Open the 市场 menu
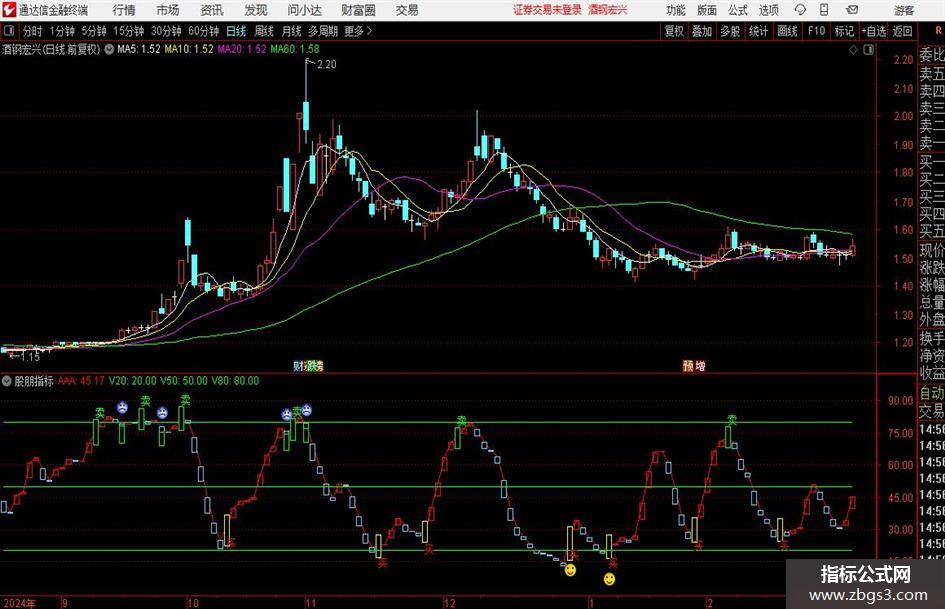Viewport: 945px width, 609px height. point(168,10)
